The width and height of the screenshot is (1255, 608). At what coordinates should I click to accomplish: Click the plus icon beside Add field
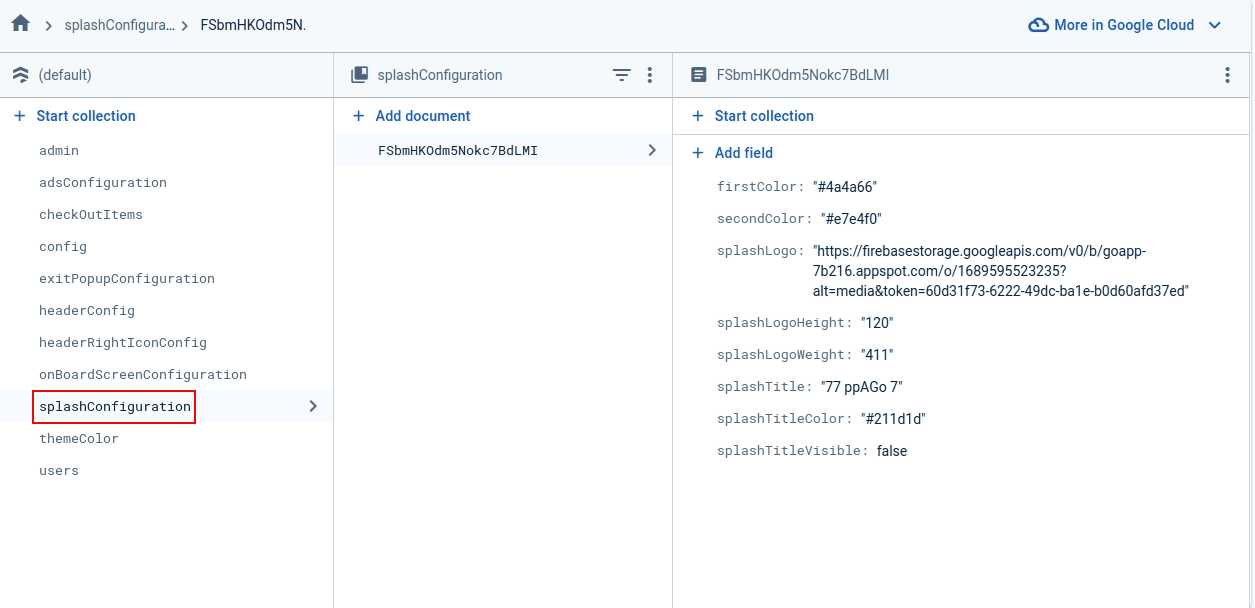(698, 153)
